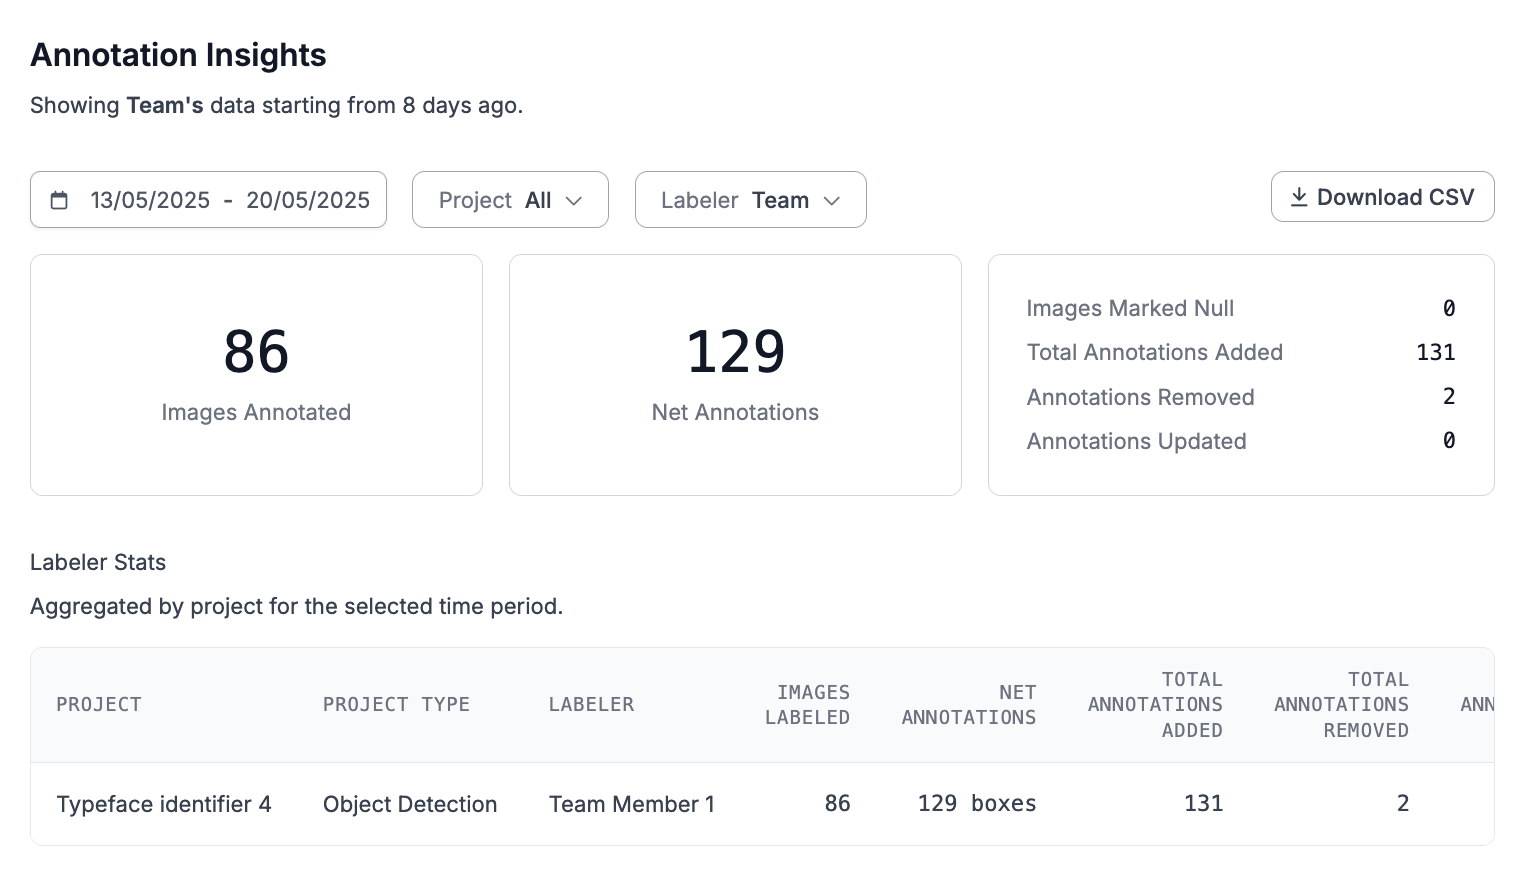The image size is (1530, 884).
Task: Click the Total Annotations Added header
Action: [x=1155, y=705]
